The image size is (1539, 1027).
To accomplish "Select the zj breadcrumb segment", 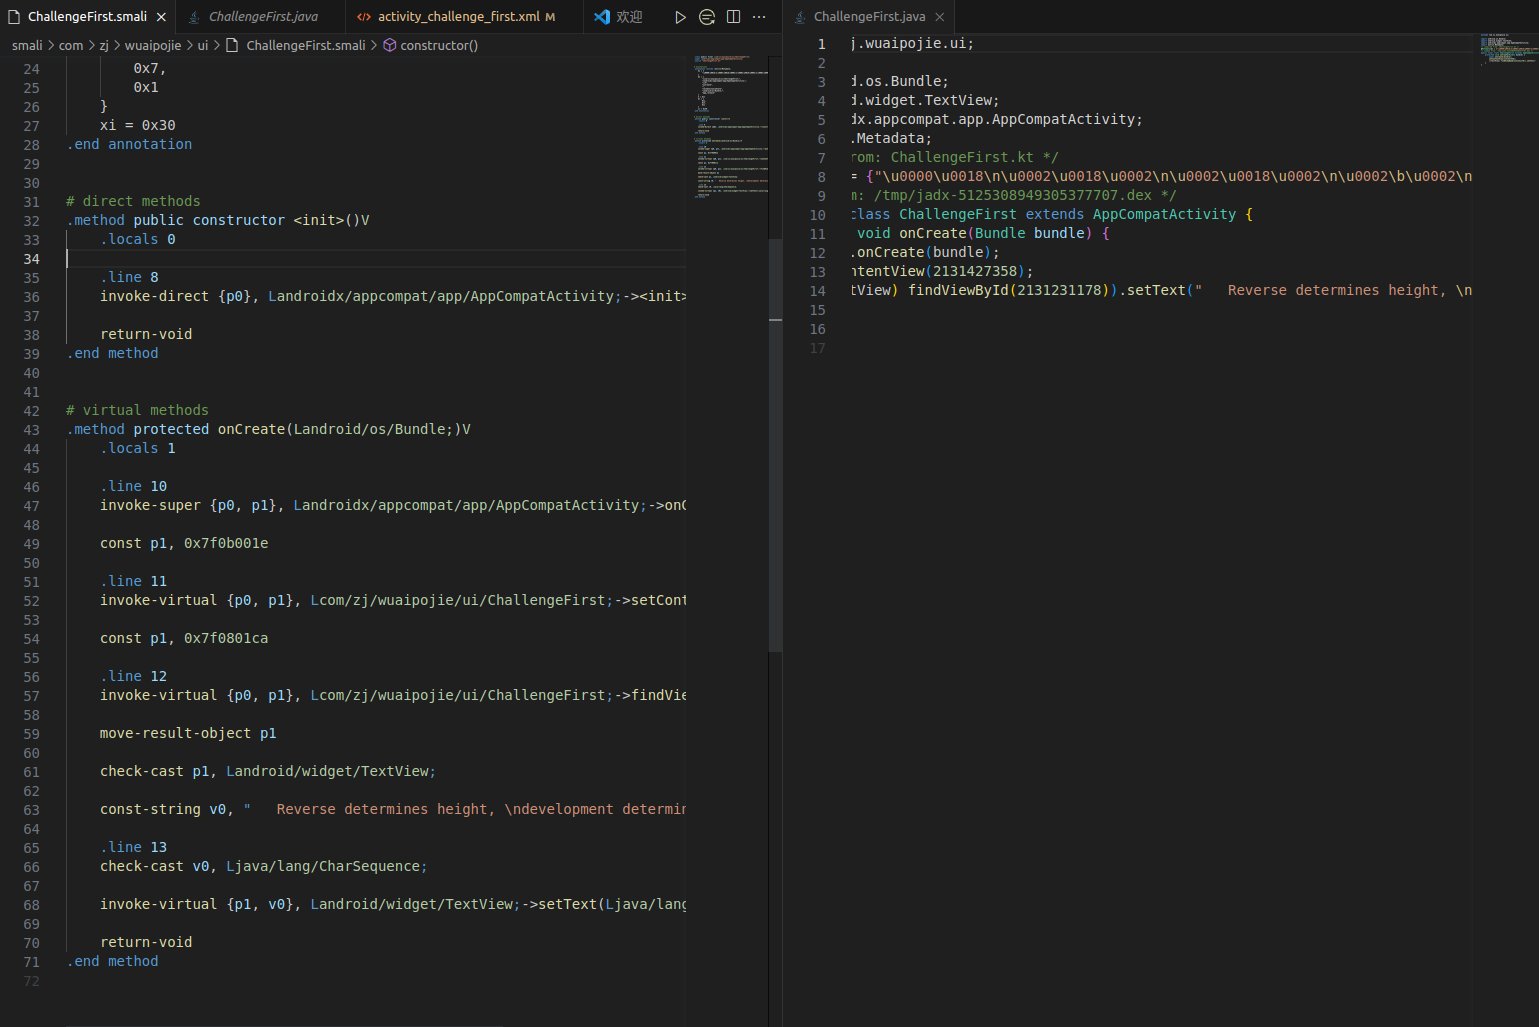I will 104,45.
